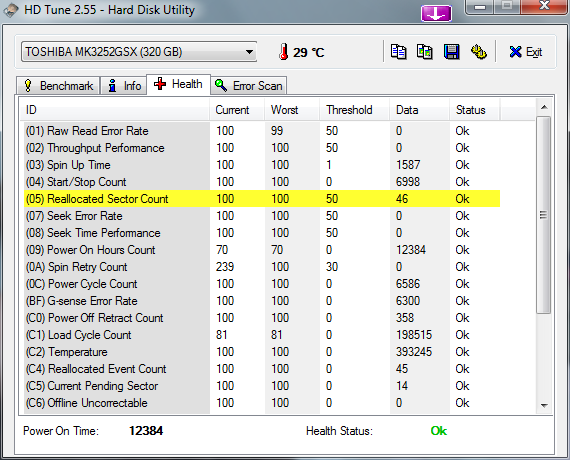Click the Spin Retry Count current value 239
Image resolution: width=570 pixels, height=460 pixels.
click(x=225, y=267)
